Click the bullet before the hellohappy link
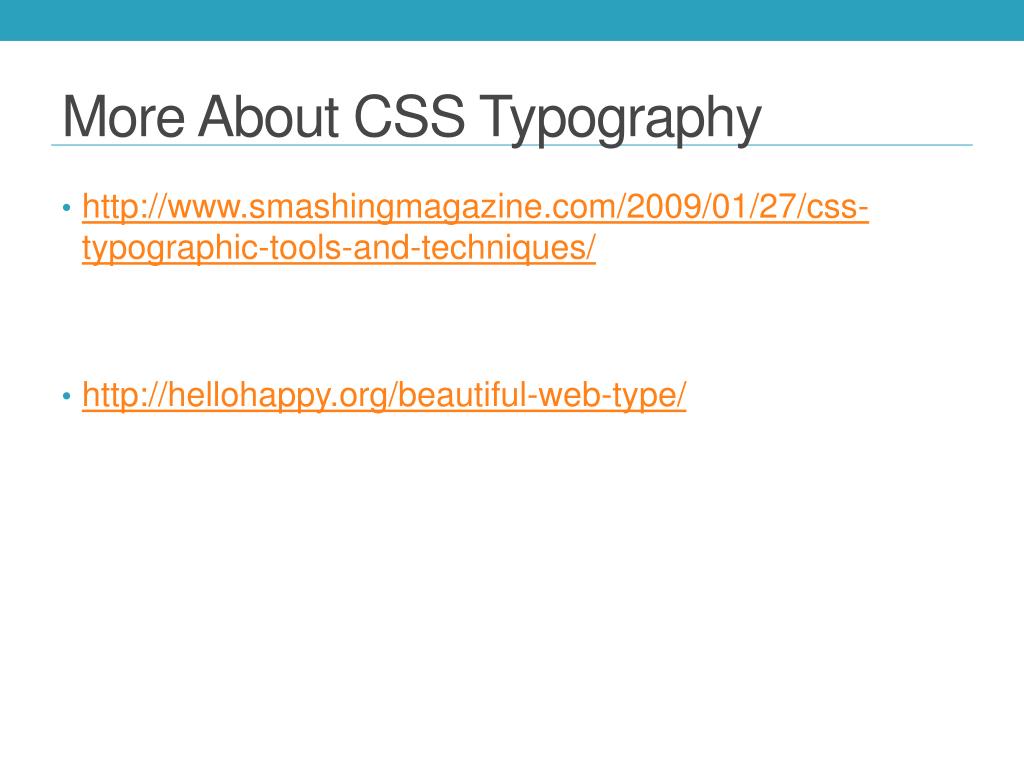 67,396
